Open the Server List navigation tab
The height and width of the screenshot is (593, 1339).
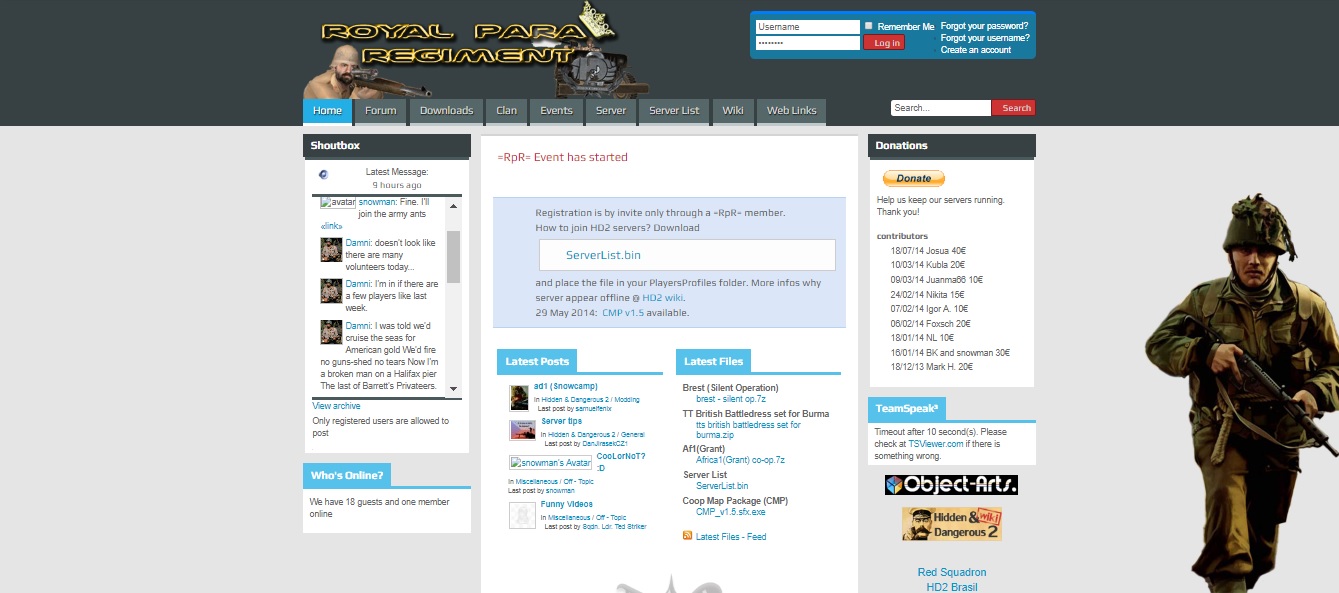point(674,111)
